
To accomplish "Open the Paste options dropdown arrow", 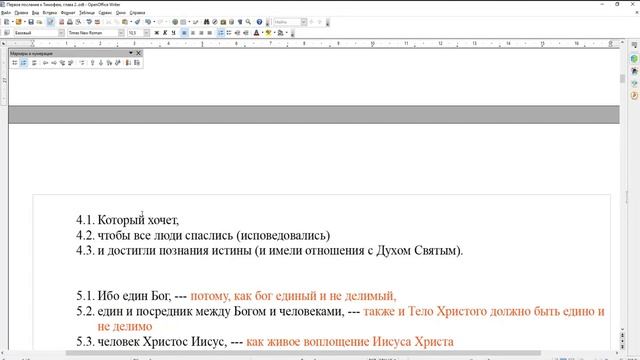I will (x=131, y=22).
